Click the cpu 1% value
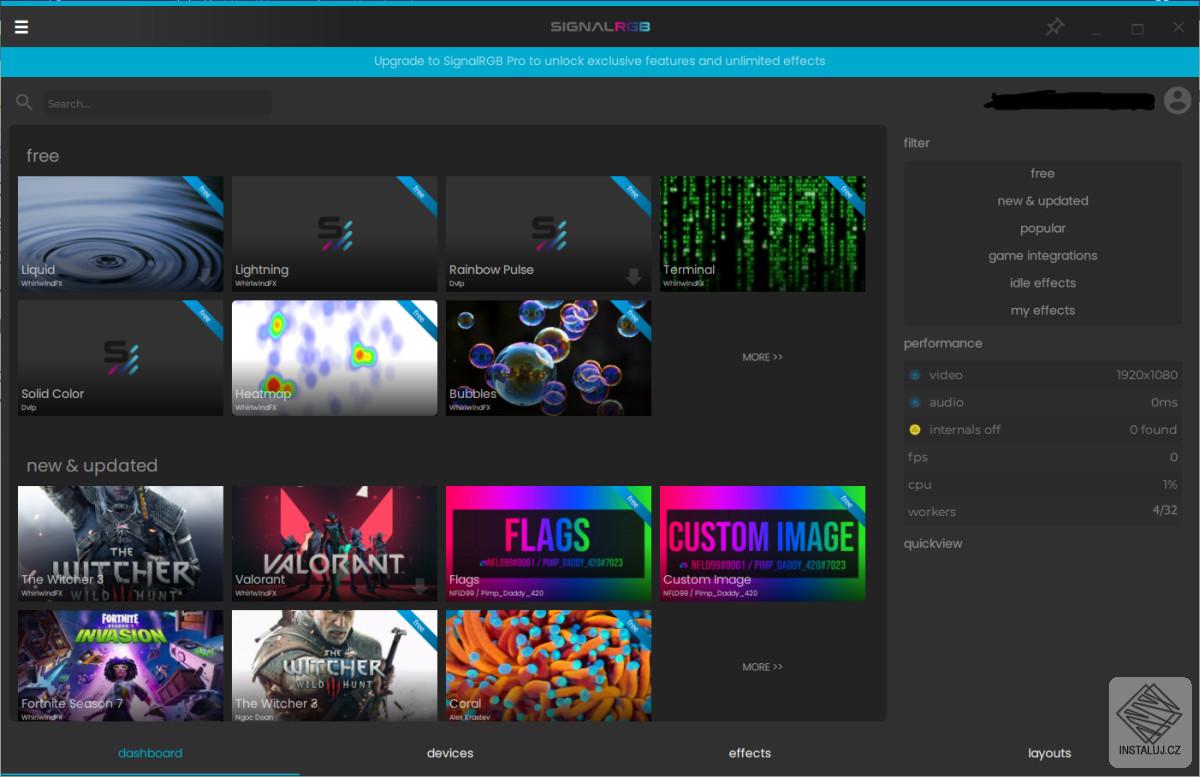Viewport: 1200px width, 777px height. [1170, 484]
